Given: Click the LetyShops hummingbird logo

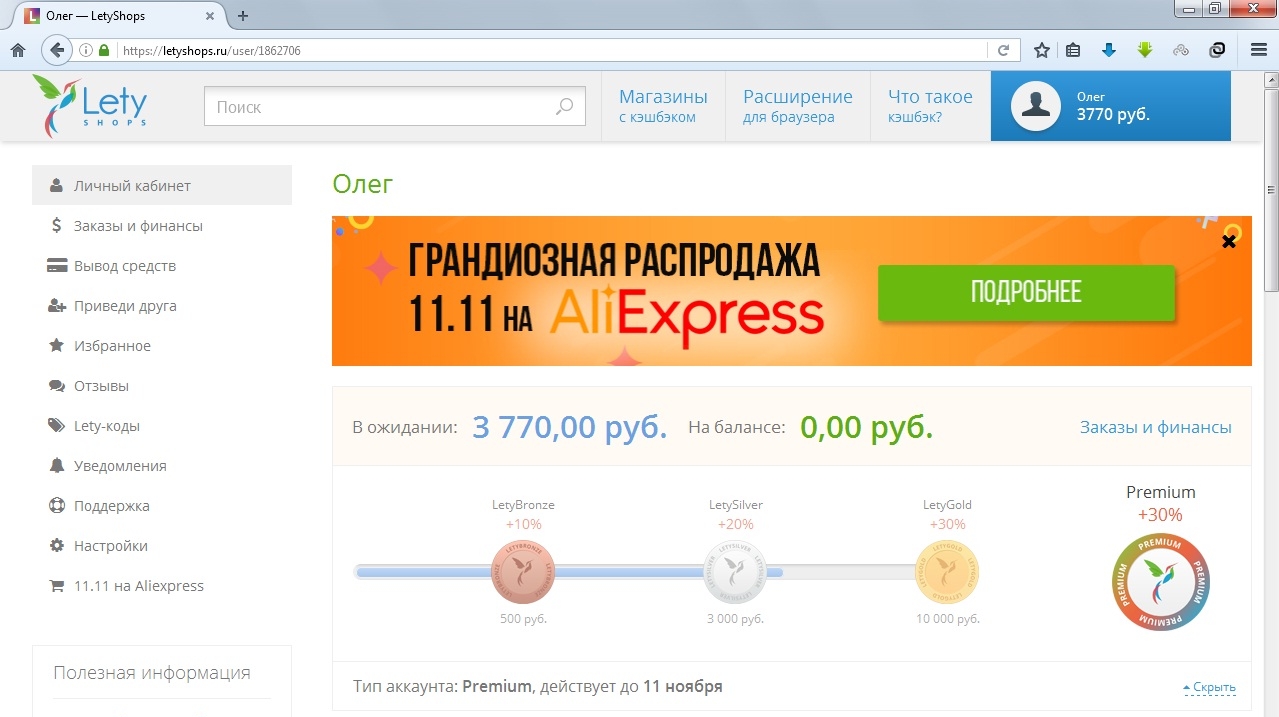Looking at the screenshot, I should pyautogui.click(x=90, y=105).
